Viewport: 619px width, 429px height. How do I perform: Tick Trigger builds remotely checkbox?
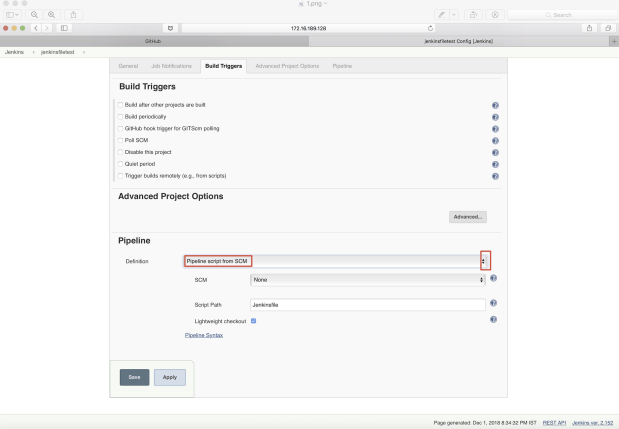pos(120,176)
